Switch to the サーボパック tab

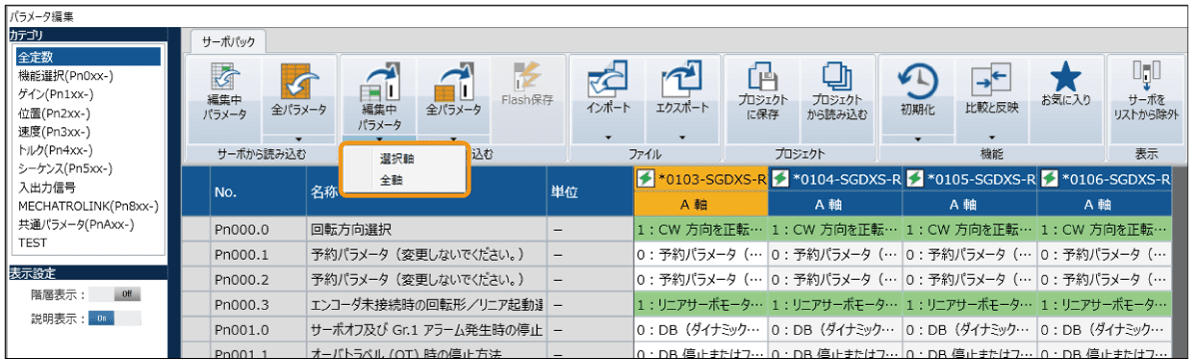coord(229,43)
